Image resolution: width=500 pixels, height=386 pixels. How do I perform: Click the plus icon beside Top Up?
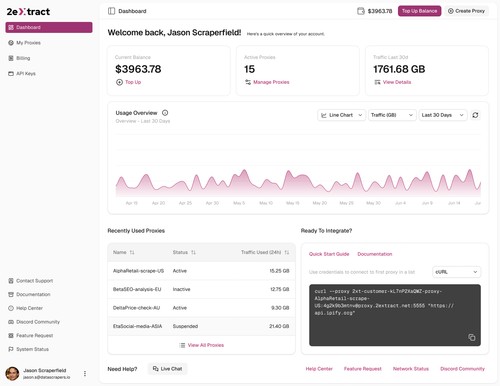[119, 82]
